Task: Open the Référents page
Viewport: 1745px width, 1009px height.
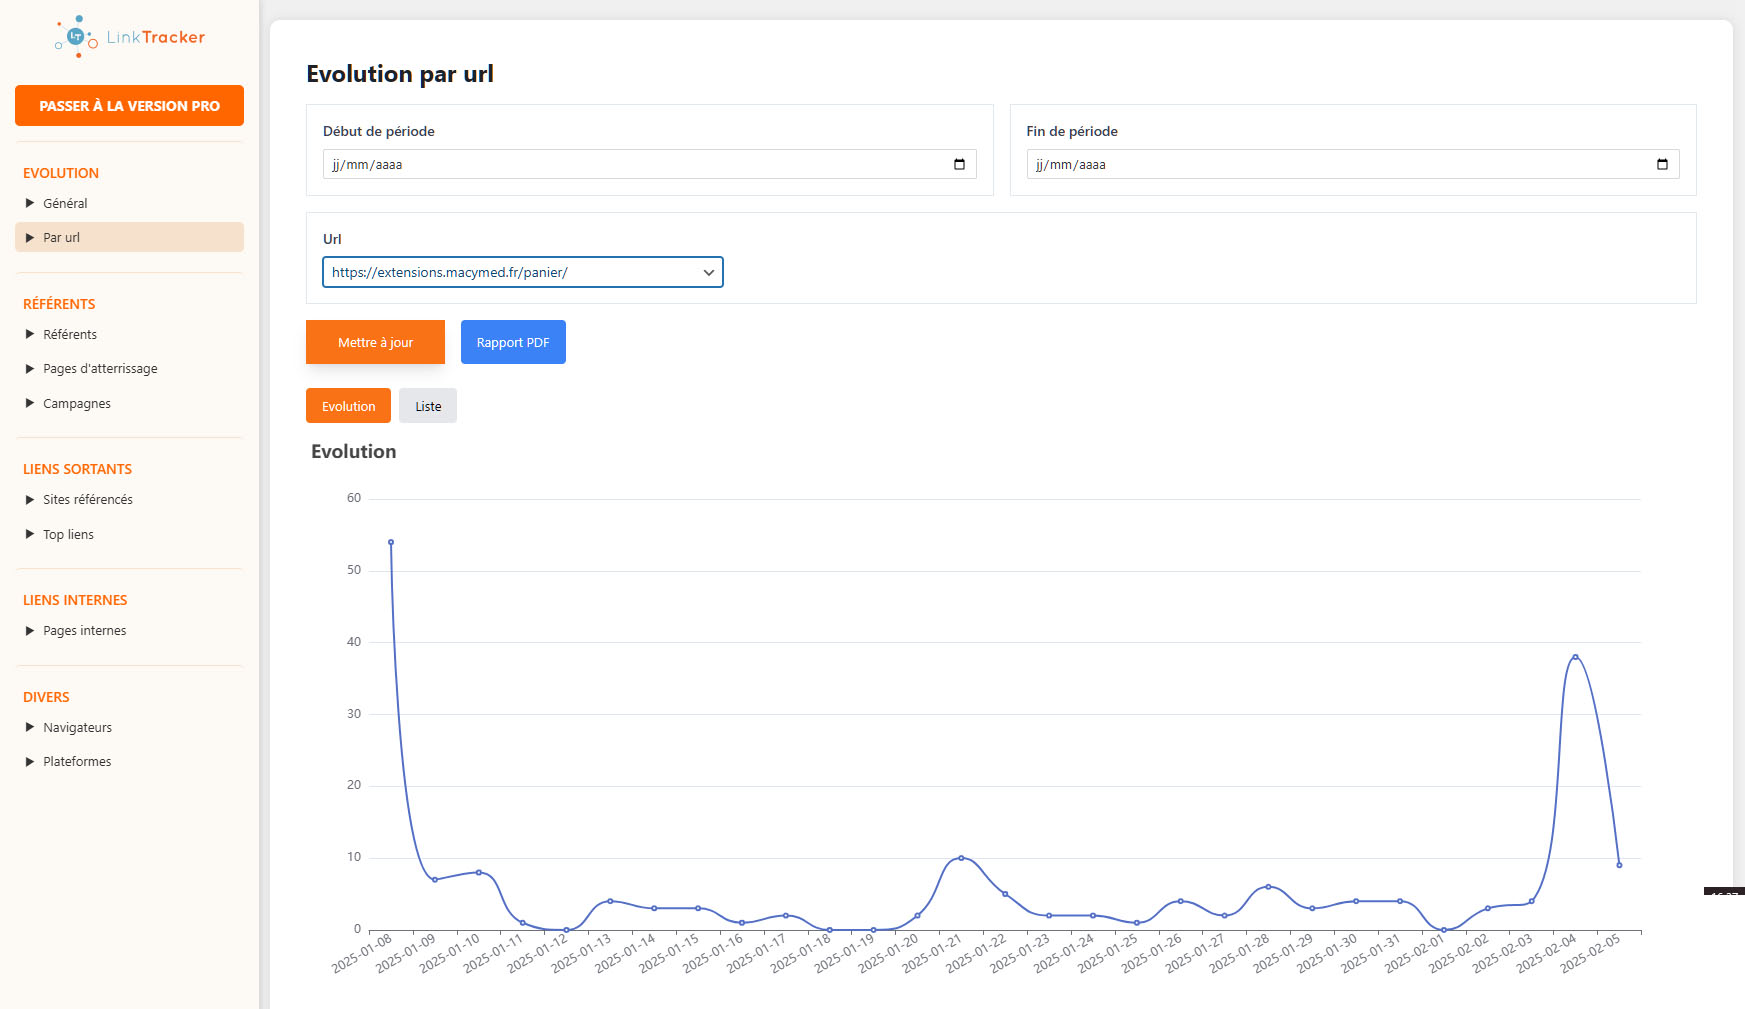Action: tap(70, 334)
